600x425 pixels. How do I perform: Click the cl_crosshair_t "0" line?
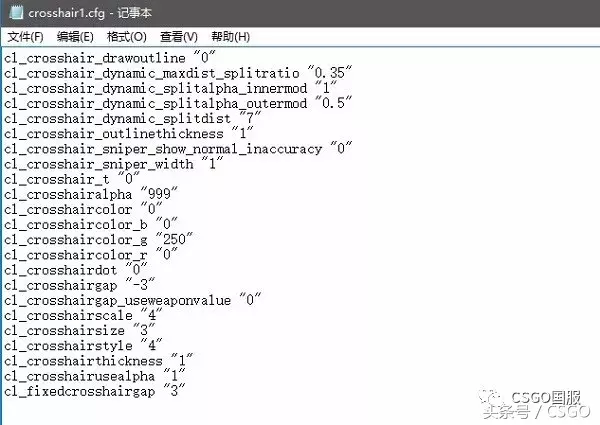tap(72, 179)
